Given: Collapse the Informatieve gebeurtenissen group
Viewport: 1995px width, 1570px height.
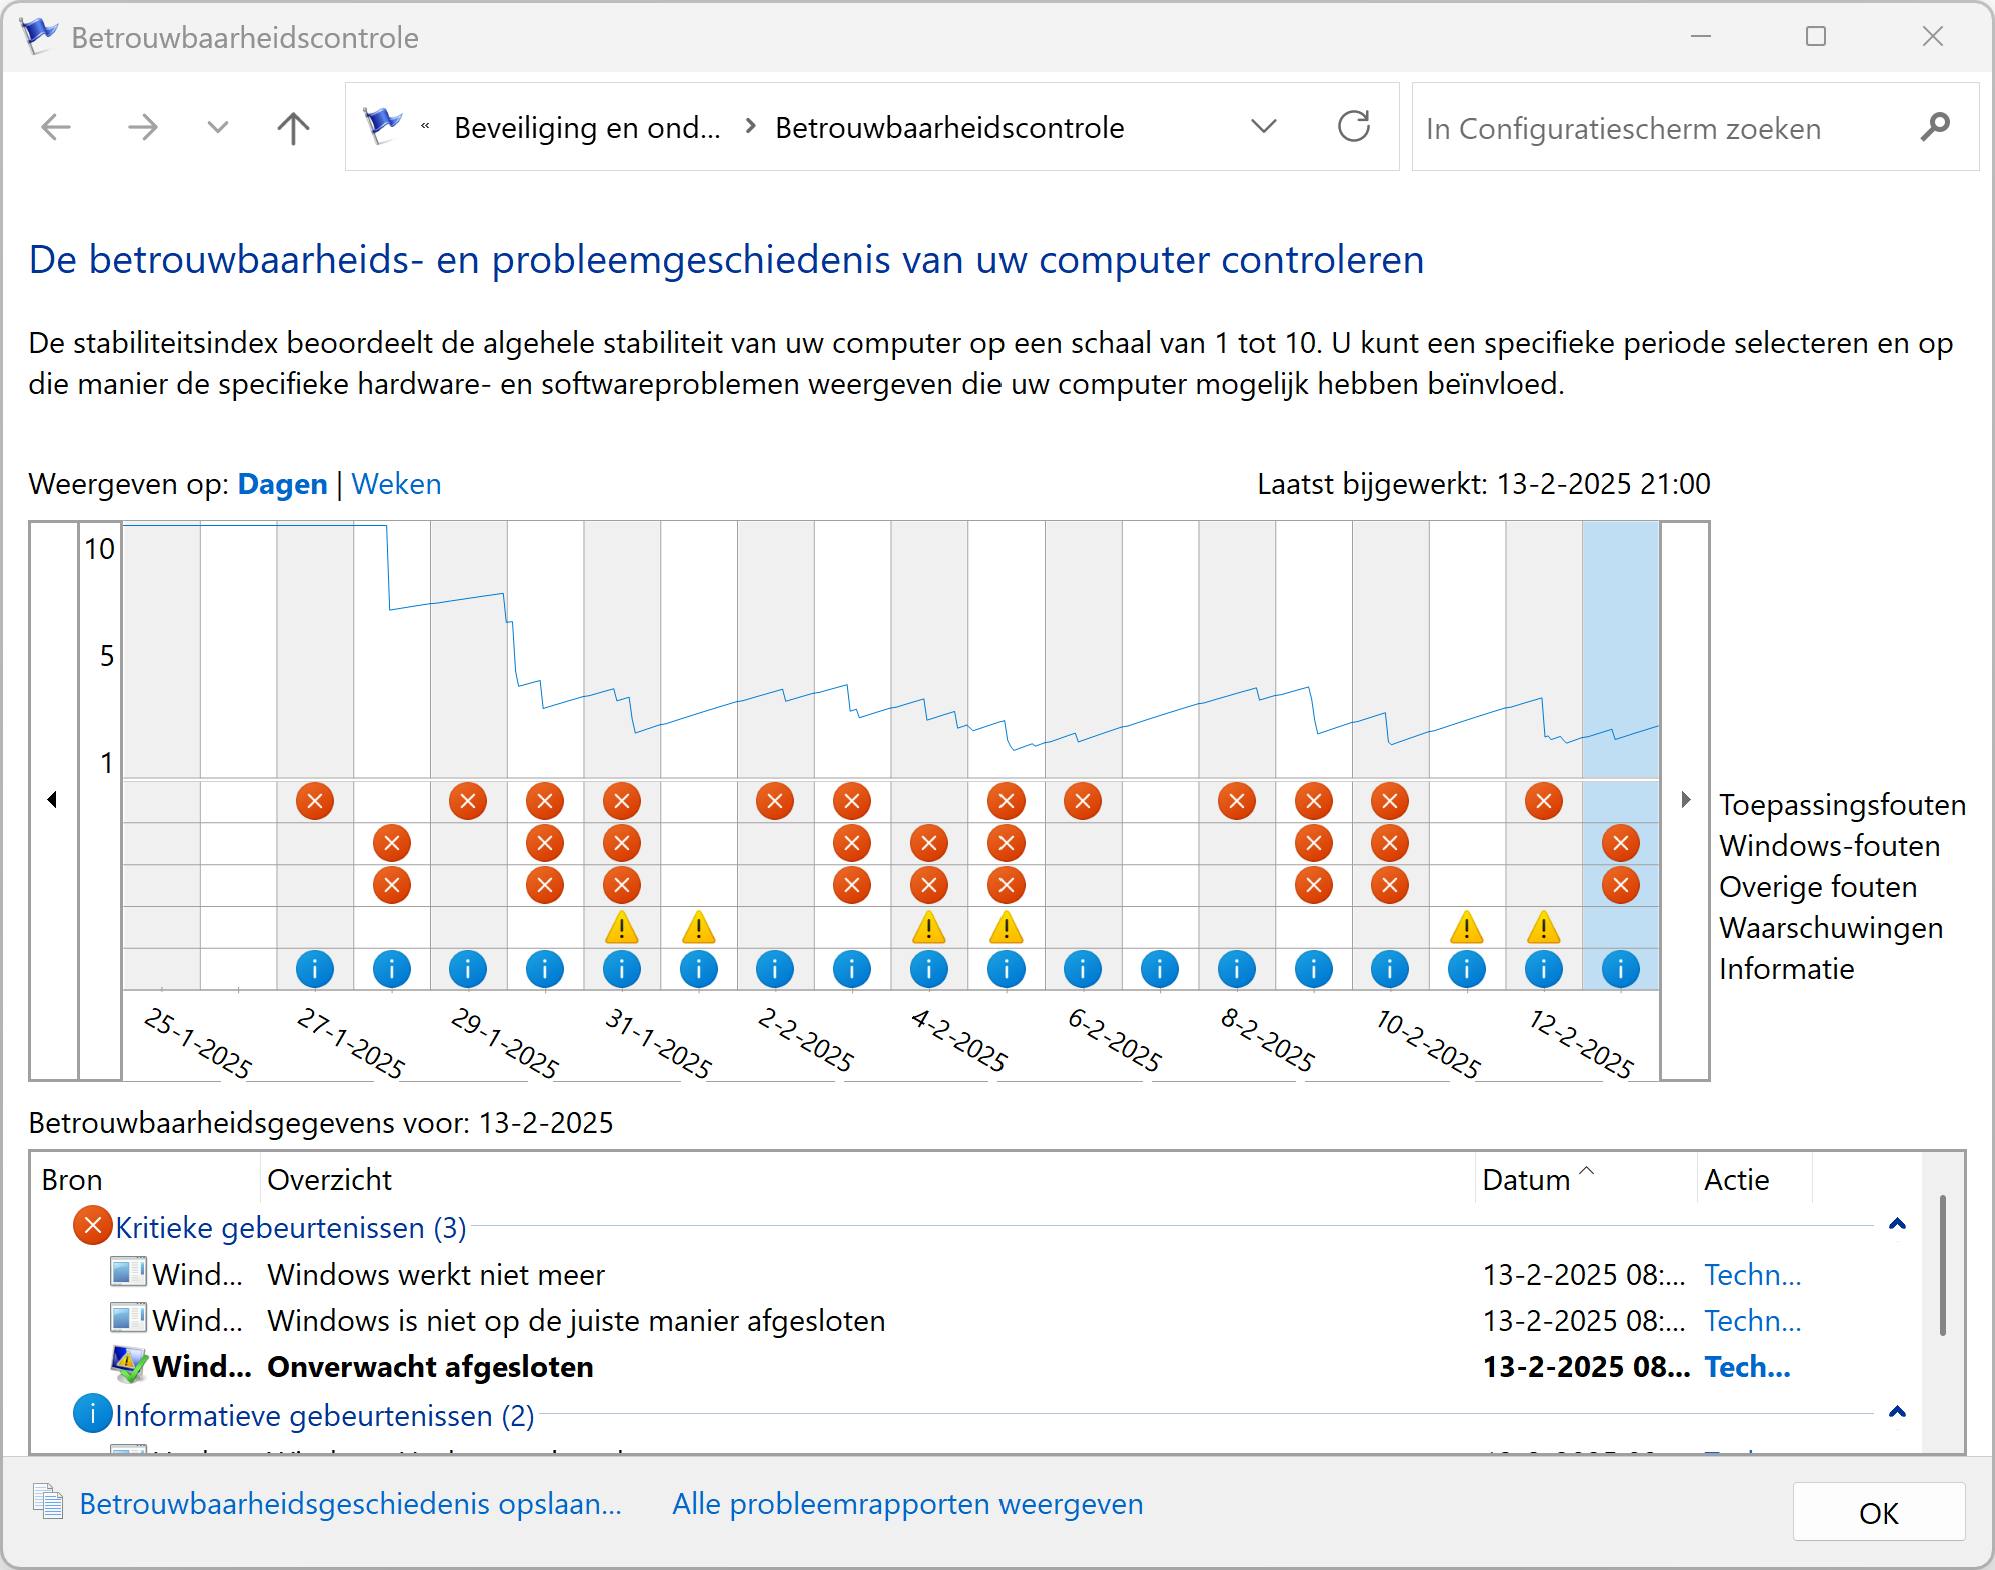Looking at the screenshot, I should [1896, 1413].
